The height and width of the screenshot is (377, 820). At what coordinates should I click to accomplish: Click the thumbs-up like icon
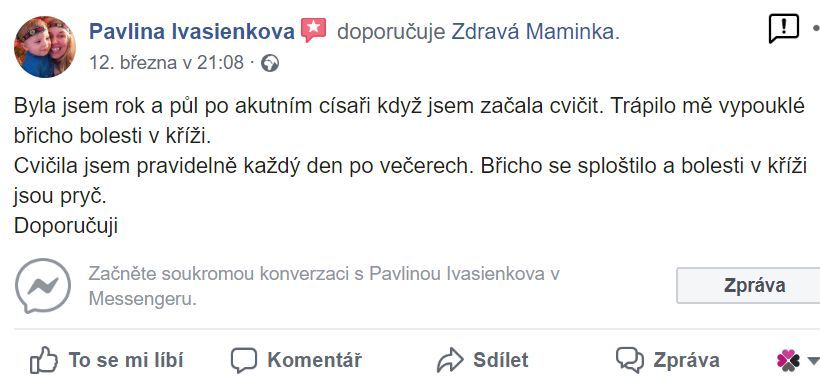tap(43, 360)
